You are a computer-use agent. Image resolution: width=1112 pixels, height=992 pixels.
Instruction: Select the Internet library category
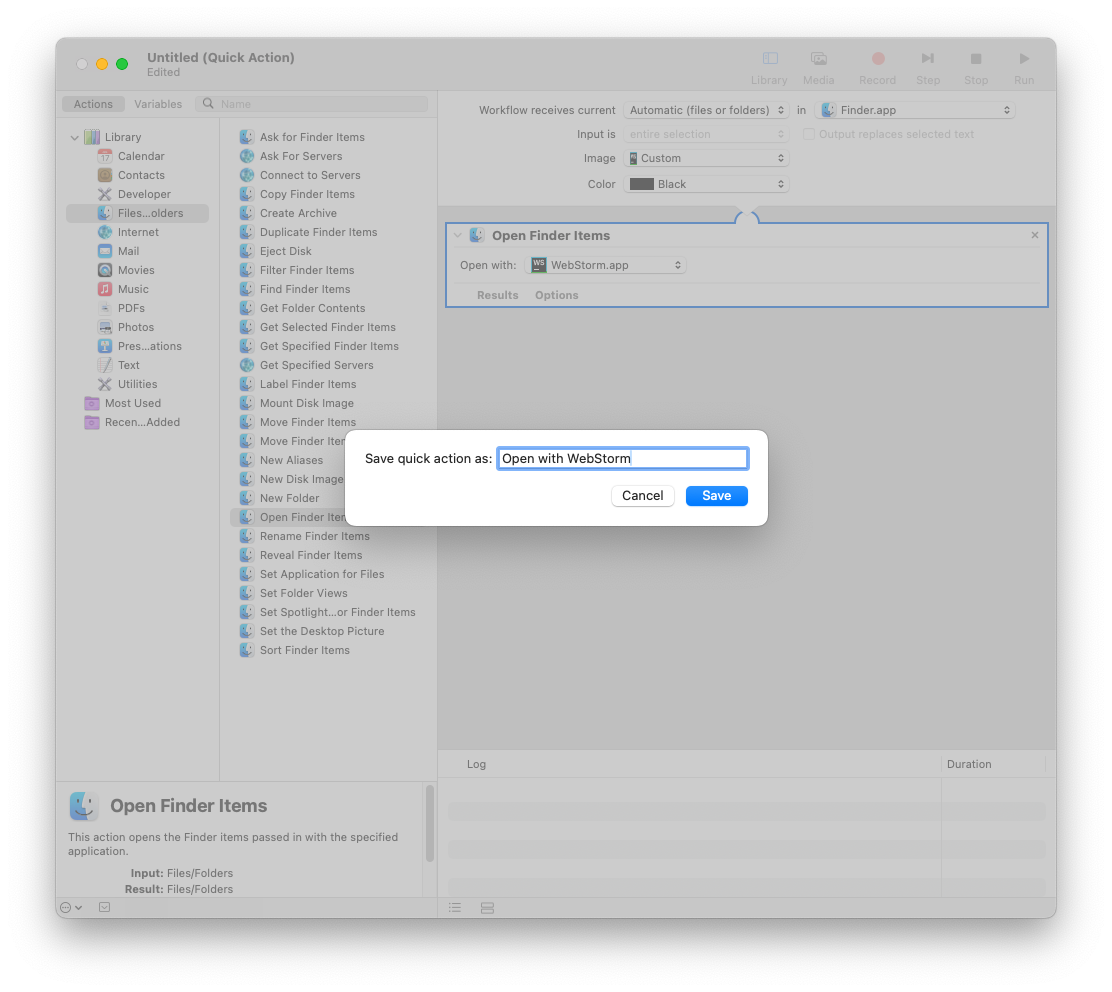pos(138,232)
